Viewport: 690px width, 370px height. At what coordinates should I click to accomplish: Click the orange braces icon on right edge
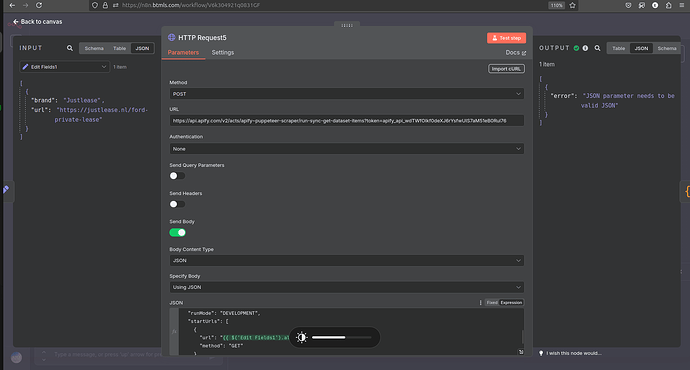point(687,191)
